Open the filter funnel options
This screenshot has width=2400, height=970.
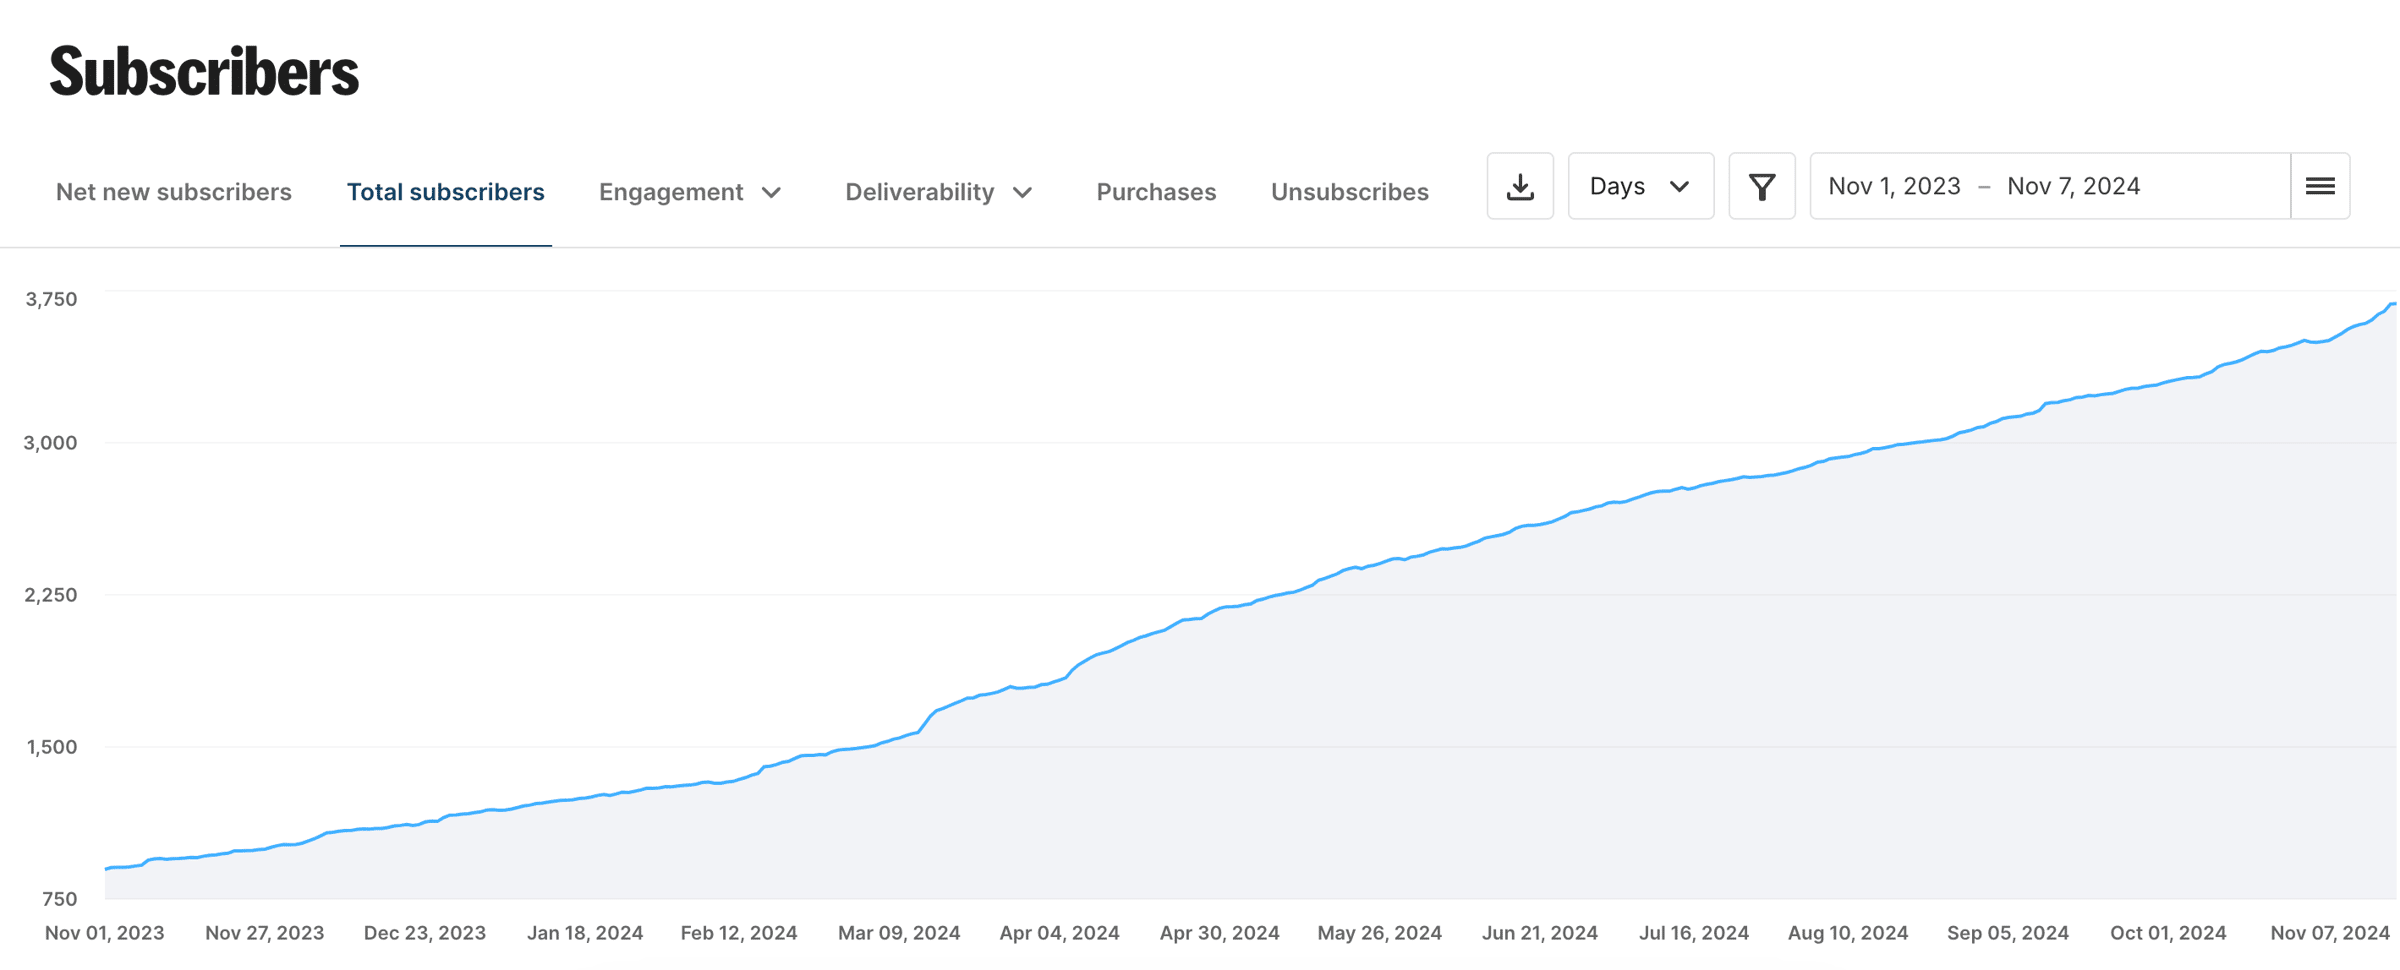coord(1762,186)
